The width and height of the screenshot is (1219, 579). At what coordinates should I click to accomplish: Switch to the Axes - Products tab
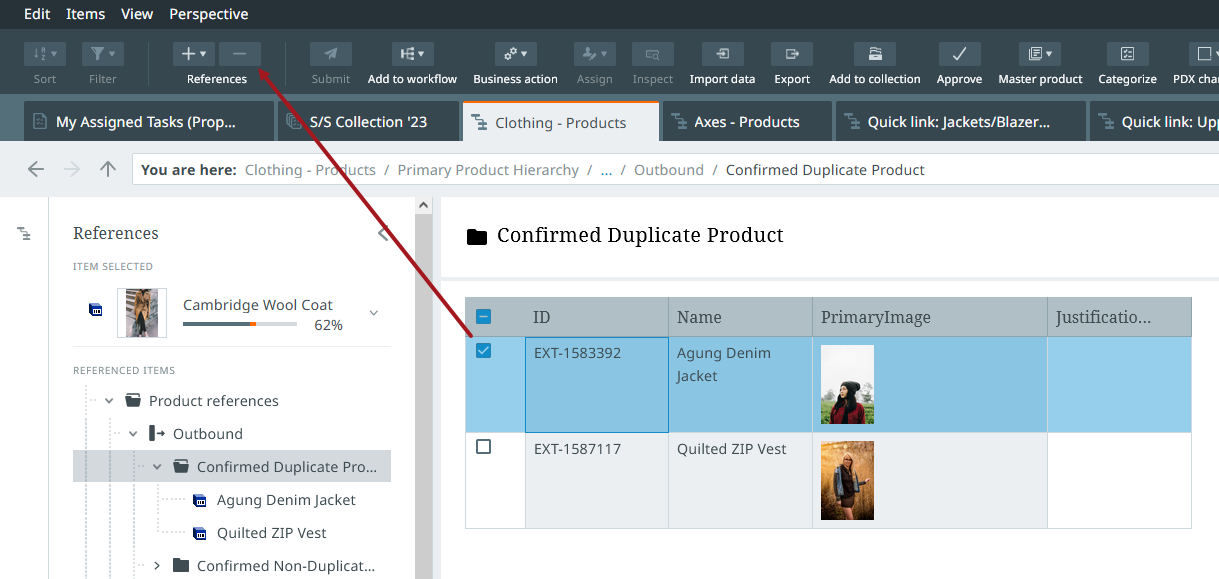pyautogui.click(x=746, y=122)
